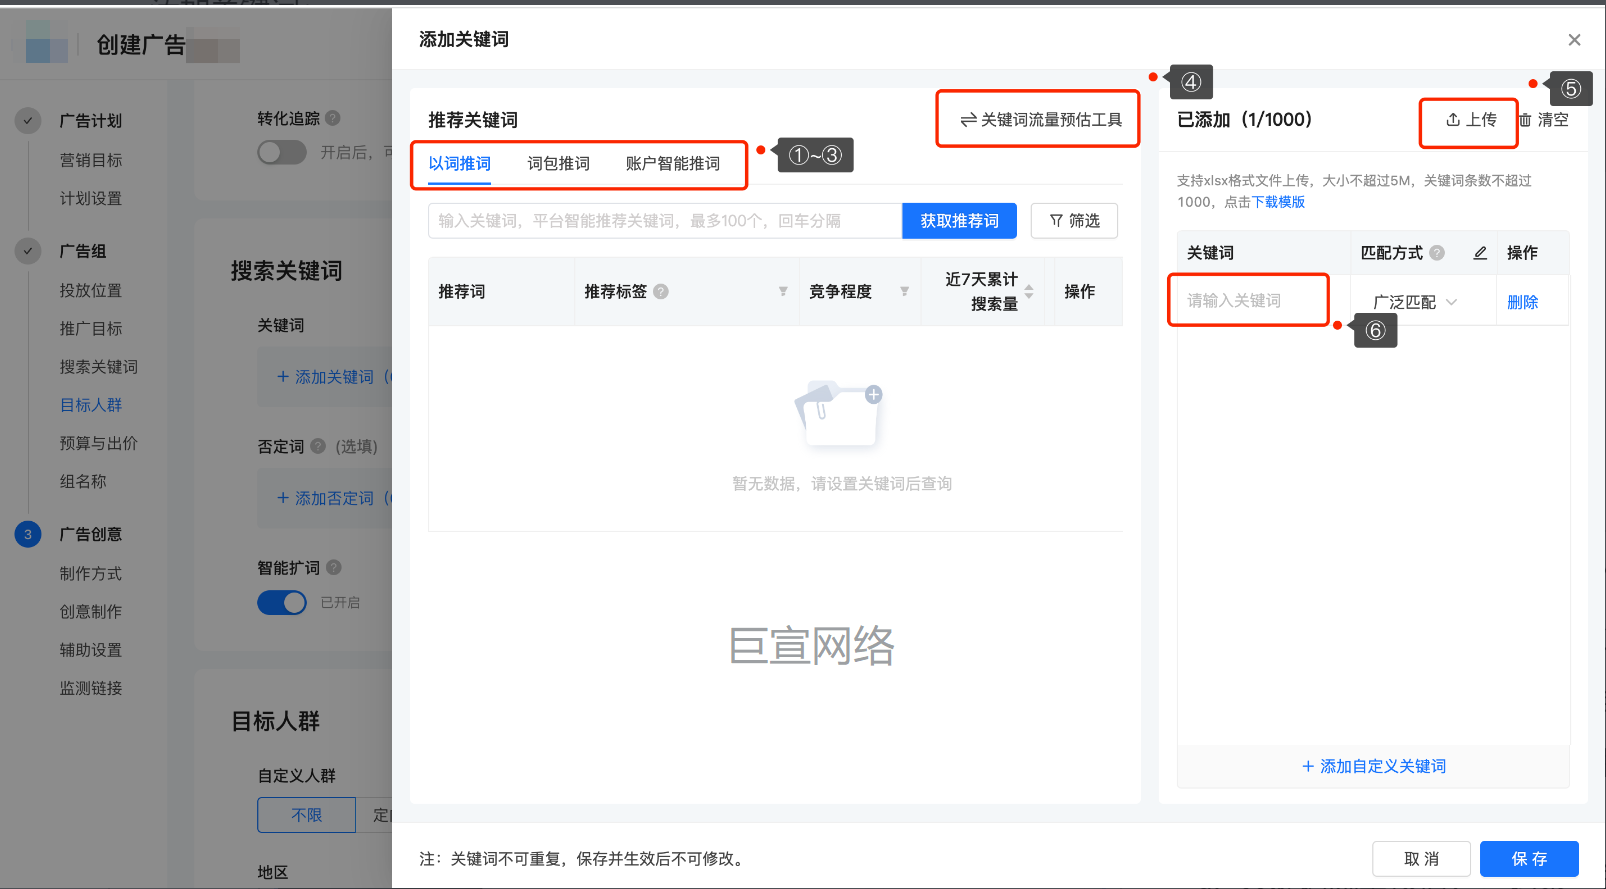Go to 营销目标 in sidebar
Image resolution: width=1606 pixels, height=889 pixels.
(x=91, y=160)
